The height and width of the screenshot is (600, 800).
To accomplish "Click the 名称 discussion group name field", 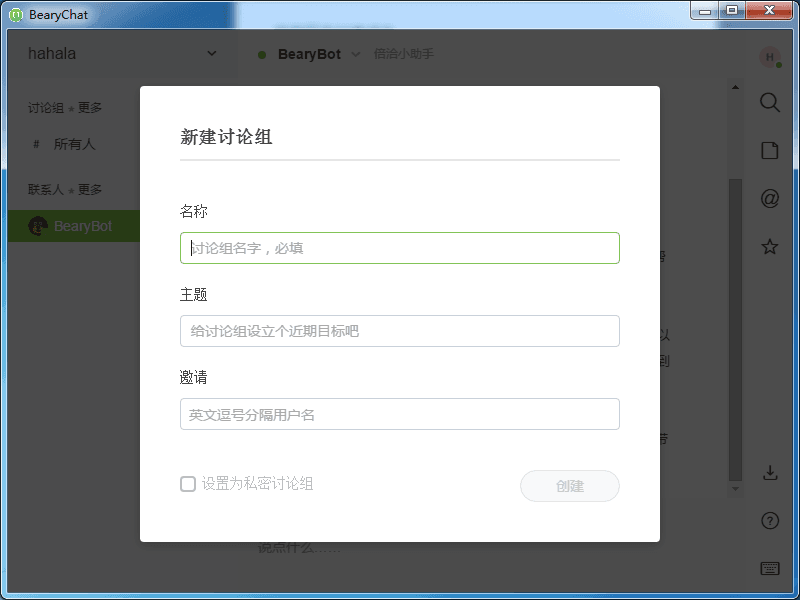I will pyautogui.click(x=399, y=248).
